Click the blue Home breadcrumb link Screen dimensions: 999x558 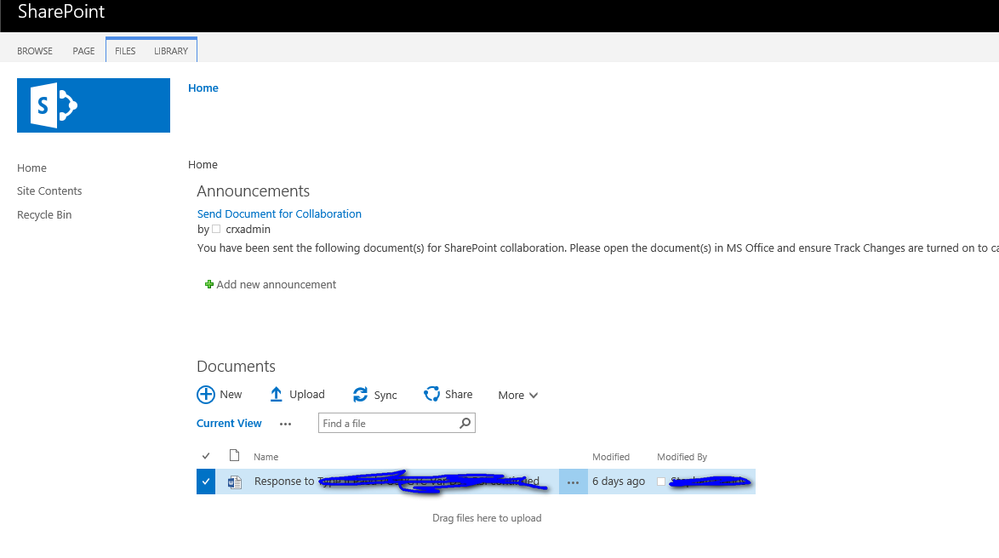coord(203,88)
